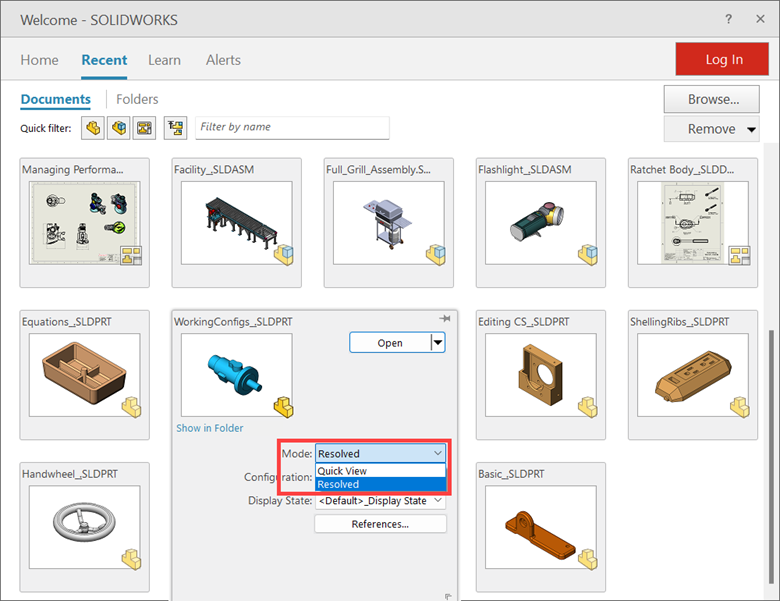Open the Help question mark icon
This screenshot has height=601, width=780.
[x=728, y=19]
